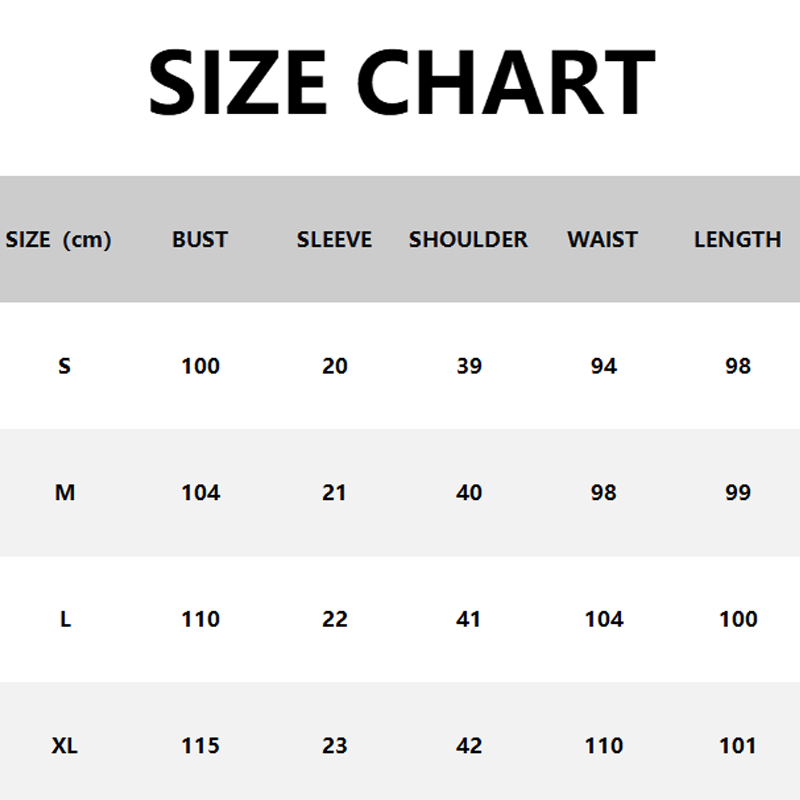The image size is (800, 800).
Task: Click the SLEEVE column header
Action: point(334,240)
